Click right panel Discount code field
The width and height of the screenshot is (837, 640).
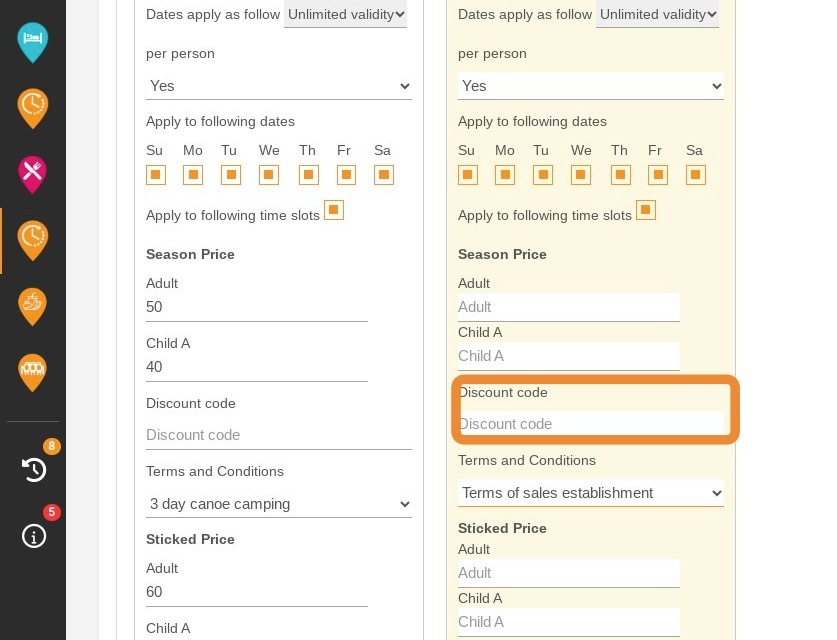click(590, 424)
